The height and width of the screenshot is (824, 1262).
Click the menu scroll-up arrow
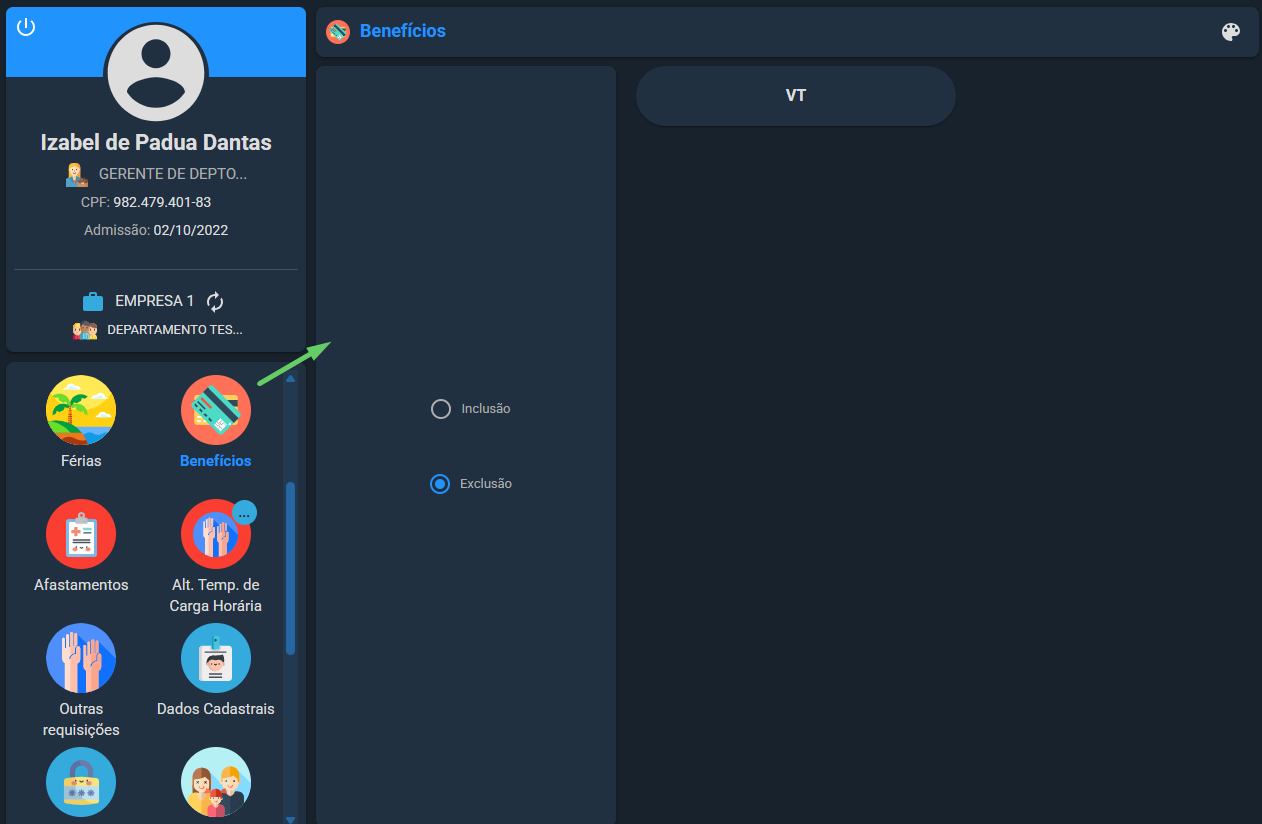pyautogui.click(x=290, y=379)
